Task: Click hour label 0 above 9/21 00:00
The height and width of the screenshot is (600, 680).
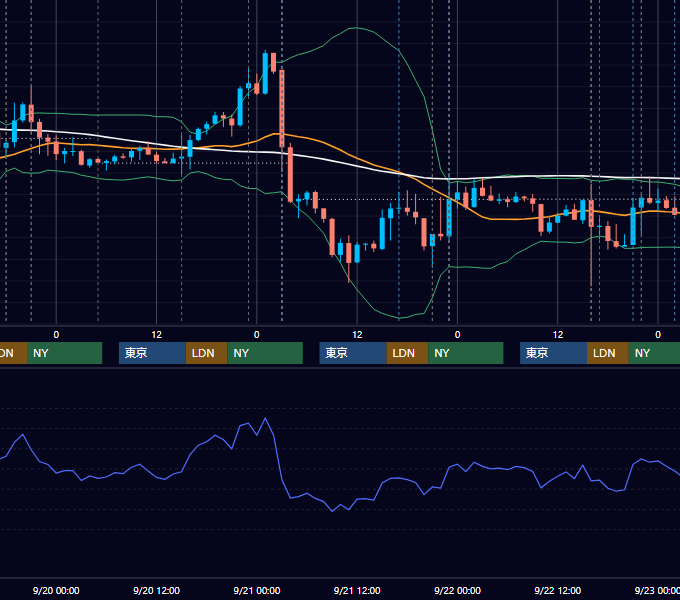Action: (x=257, y=335)
